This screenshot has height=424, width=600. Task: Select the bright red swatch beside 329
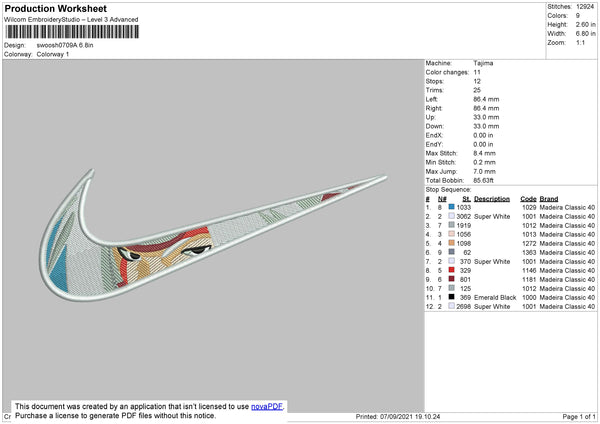[x=452, y=270]
